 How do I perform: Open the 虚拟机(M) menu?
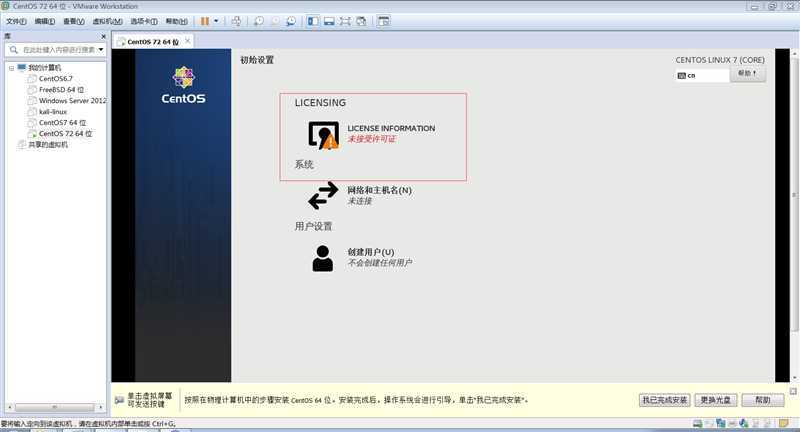pos(108,21)
